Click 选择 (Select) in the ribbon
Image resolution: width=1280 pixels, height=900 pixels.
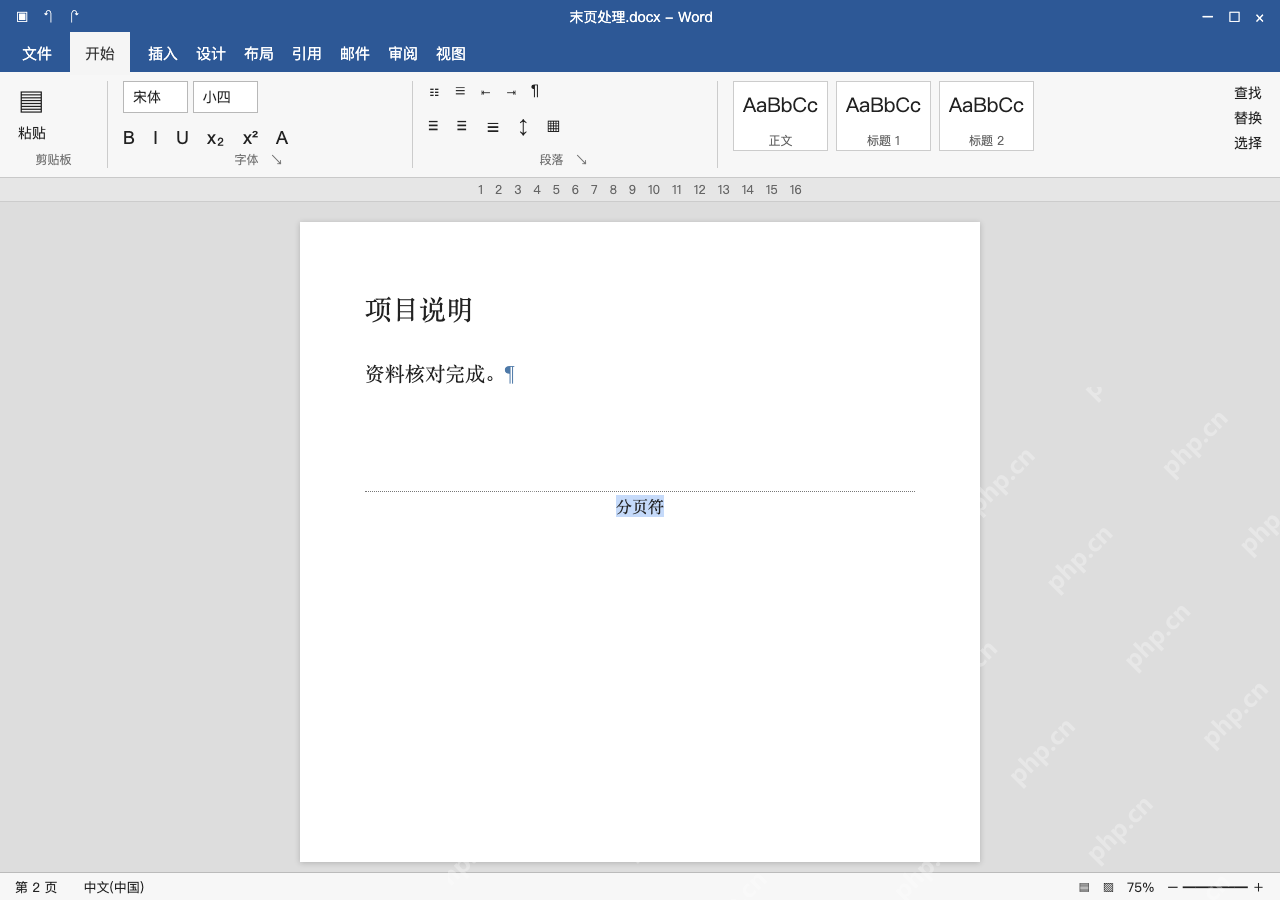click(x=1247, y=143)
